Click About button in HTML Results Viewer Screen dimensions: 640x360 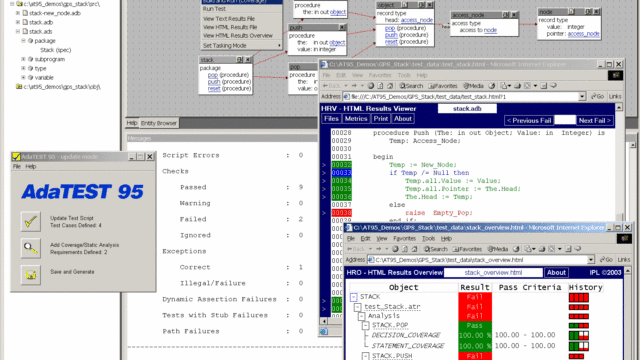click(x=402, y=119)
